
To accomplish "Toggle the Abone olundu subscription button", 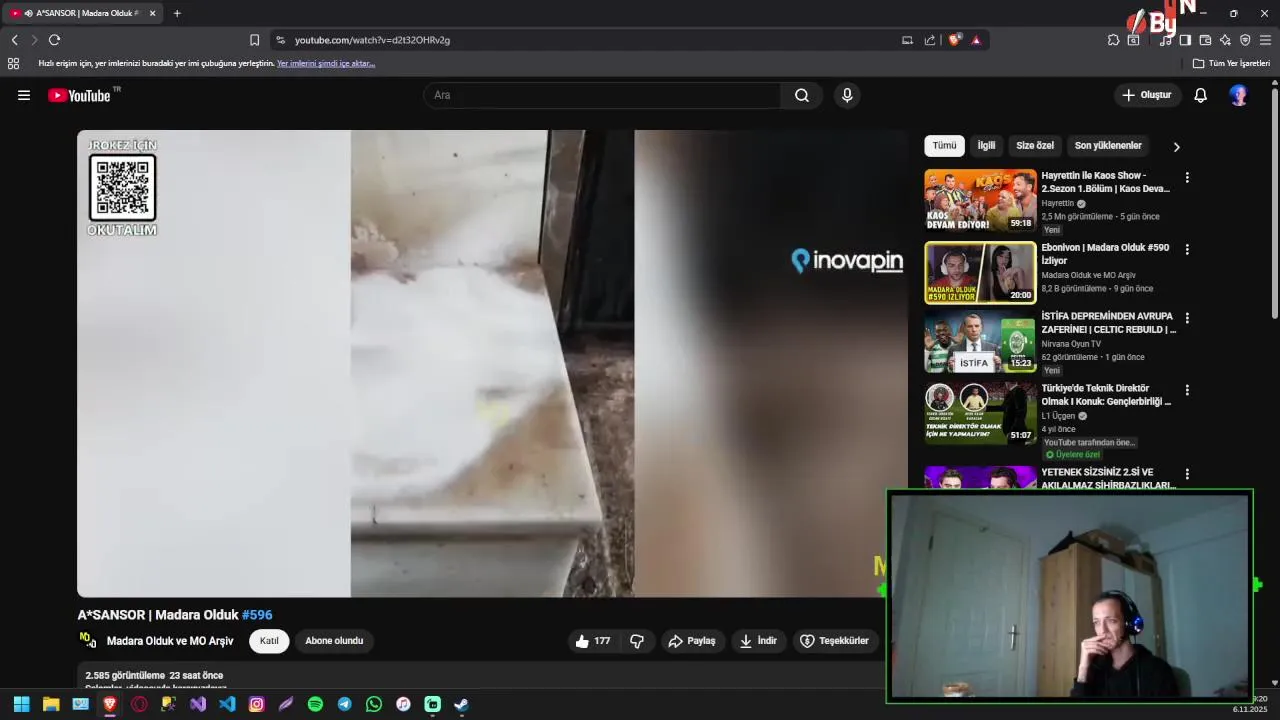I will click(x=334, y=641).
